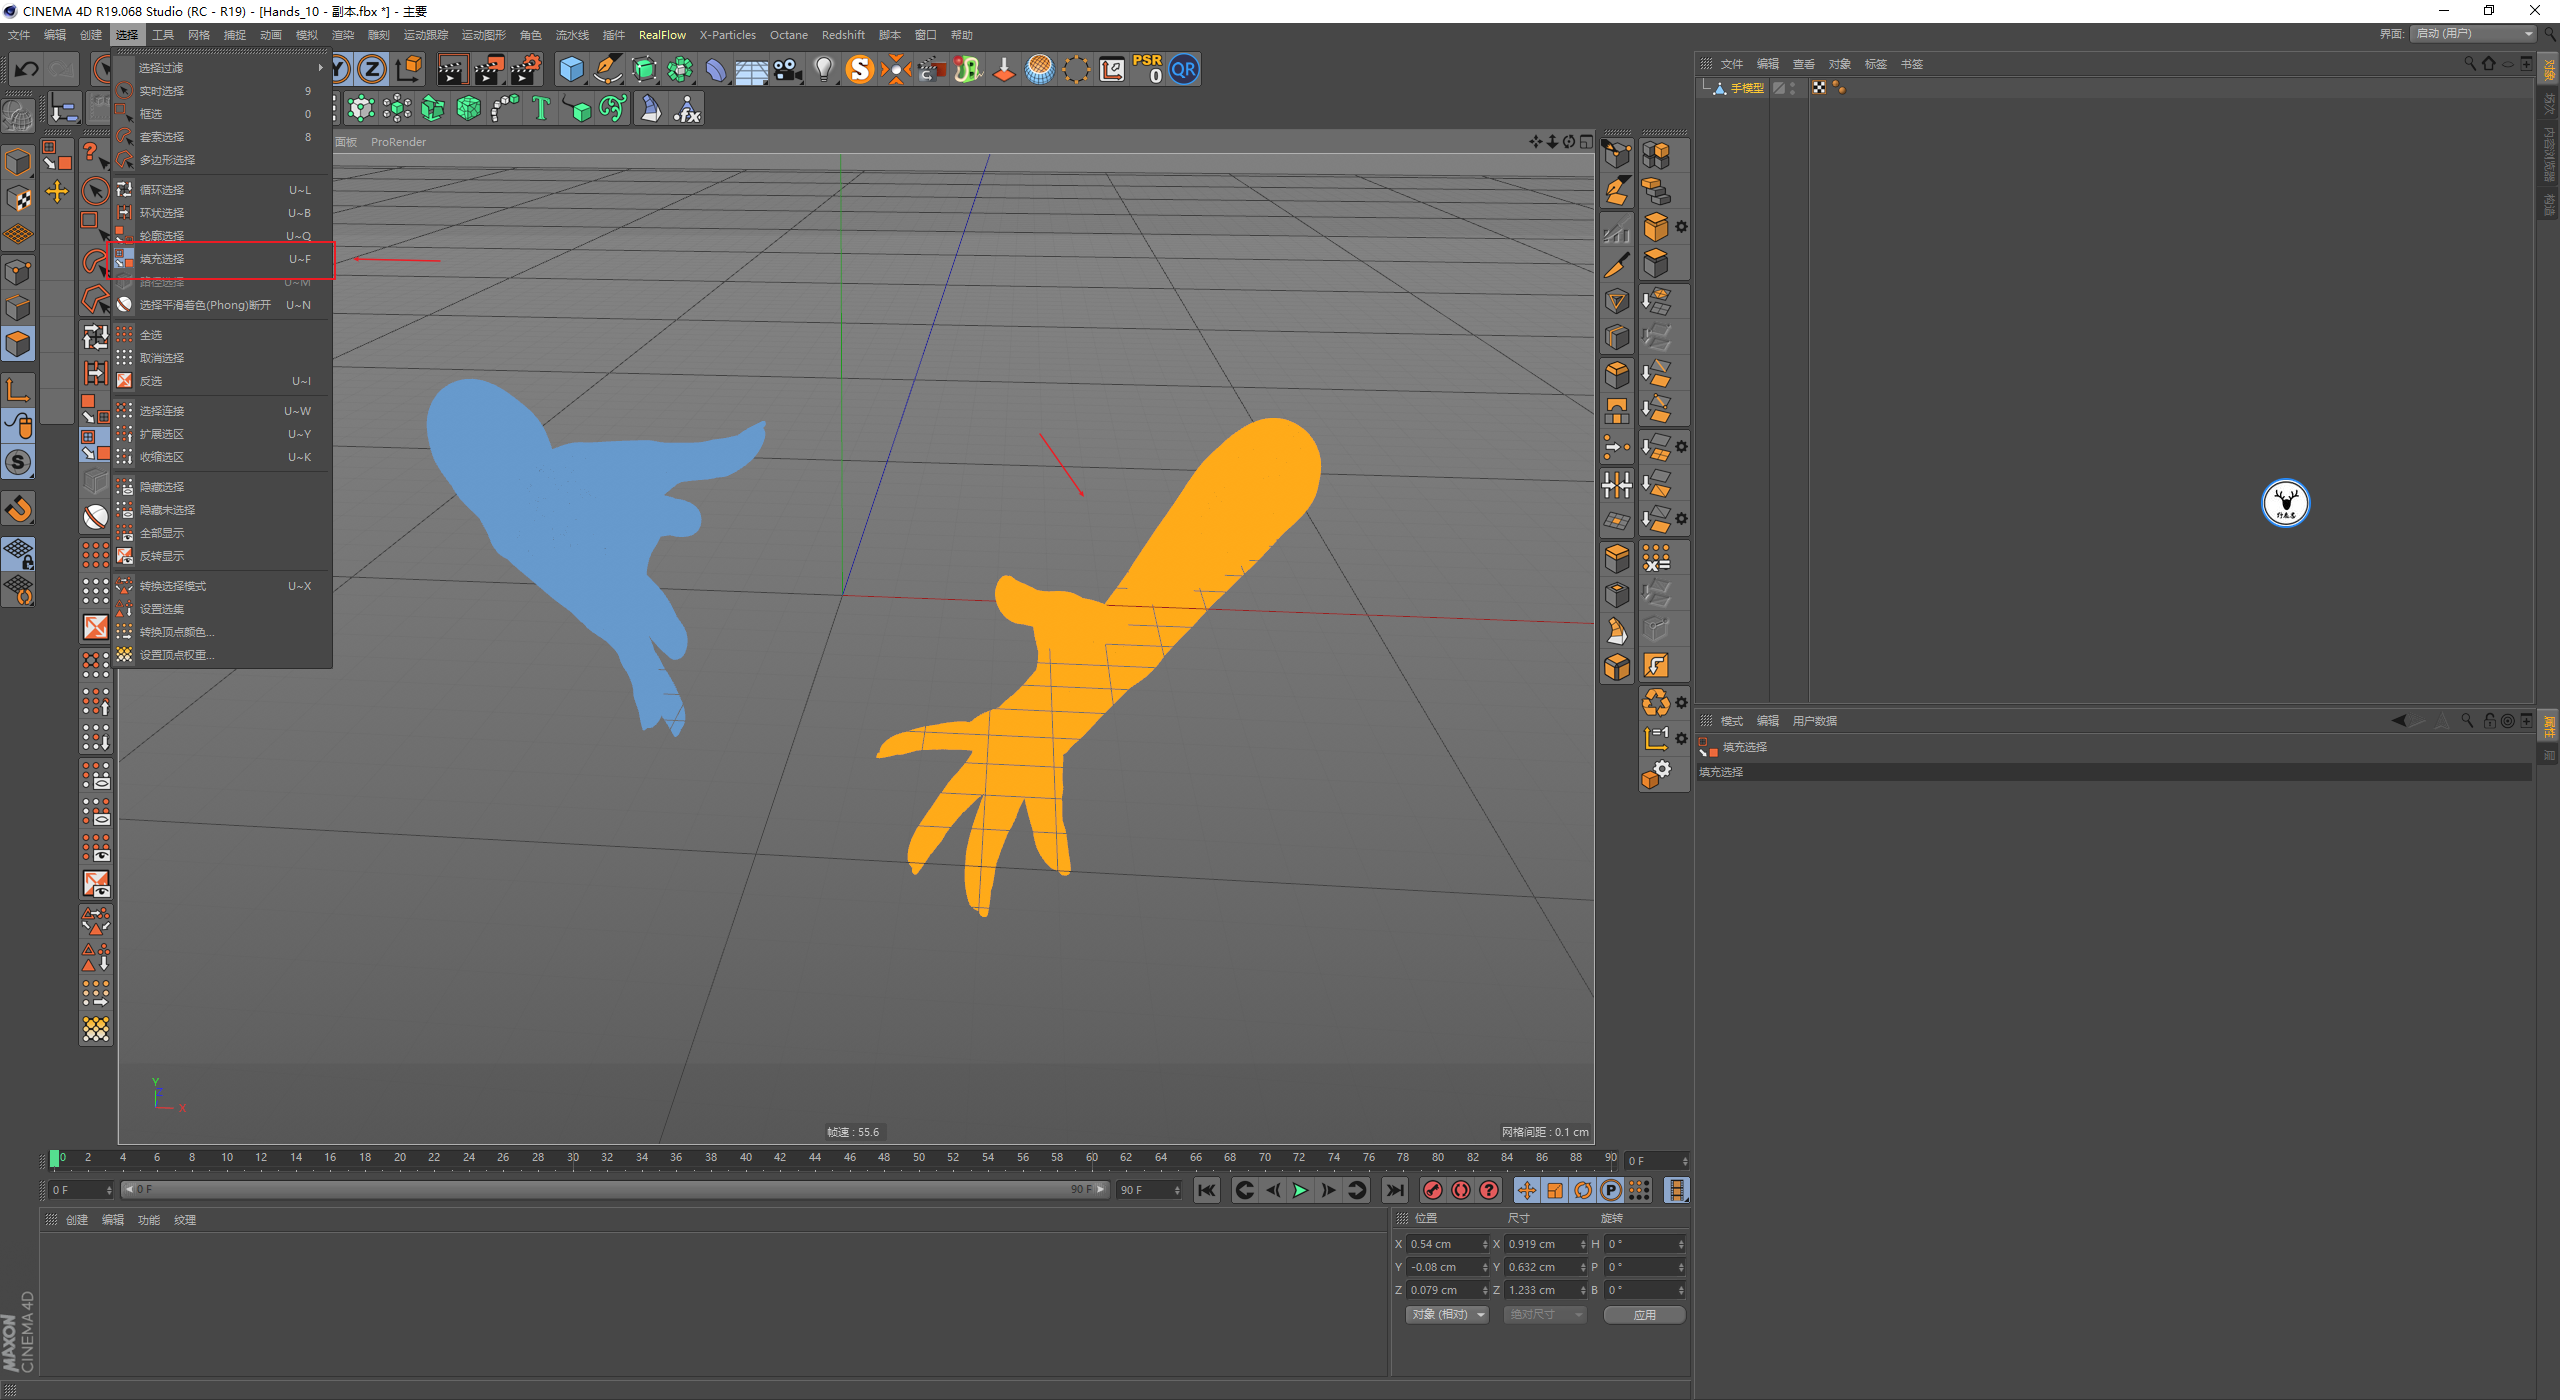Click Record Active Objects red key button
The height and width of the screenshot is (1400, 2560).
[1433, 1190]
